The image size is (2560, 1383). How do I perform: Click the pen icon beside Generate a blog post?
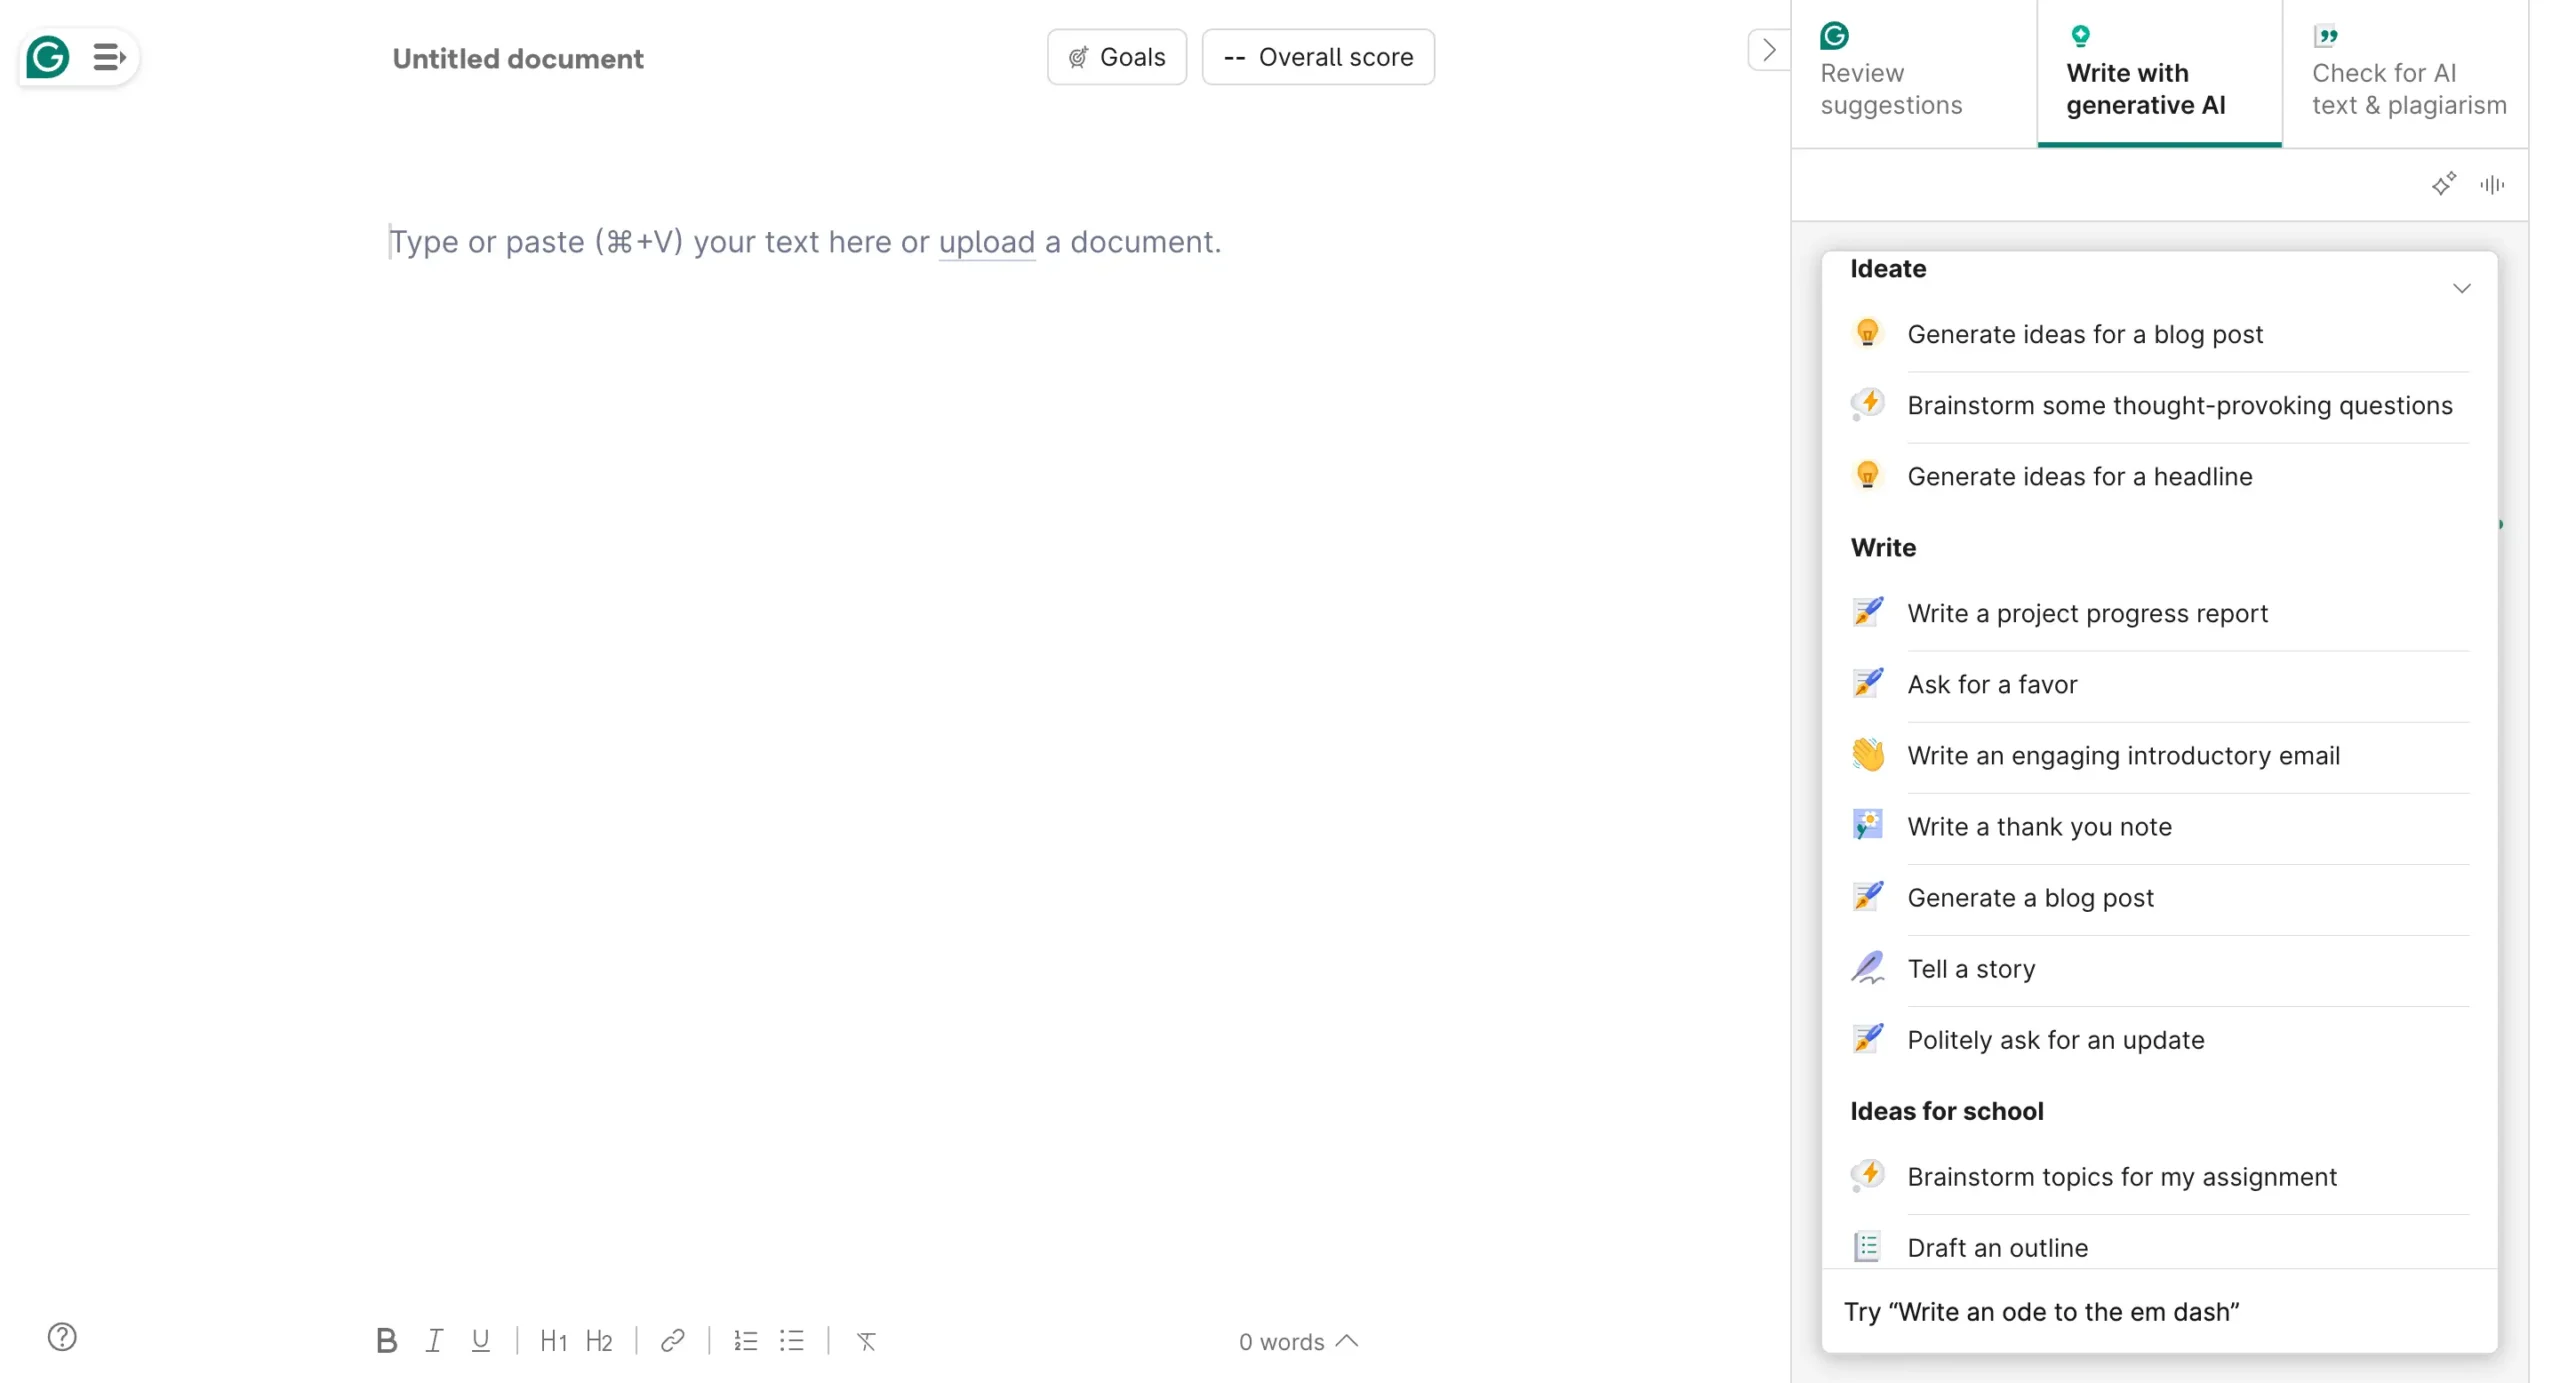click(x=1866, y=895)
